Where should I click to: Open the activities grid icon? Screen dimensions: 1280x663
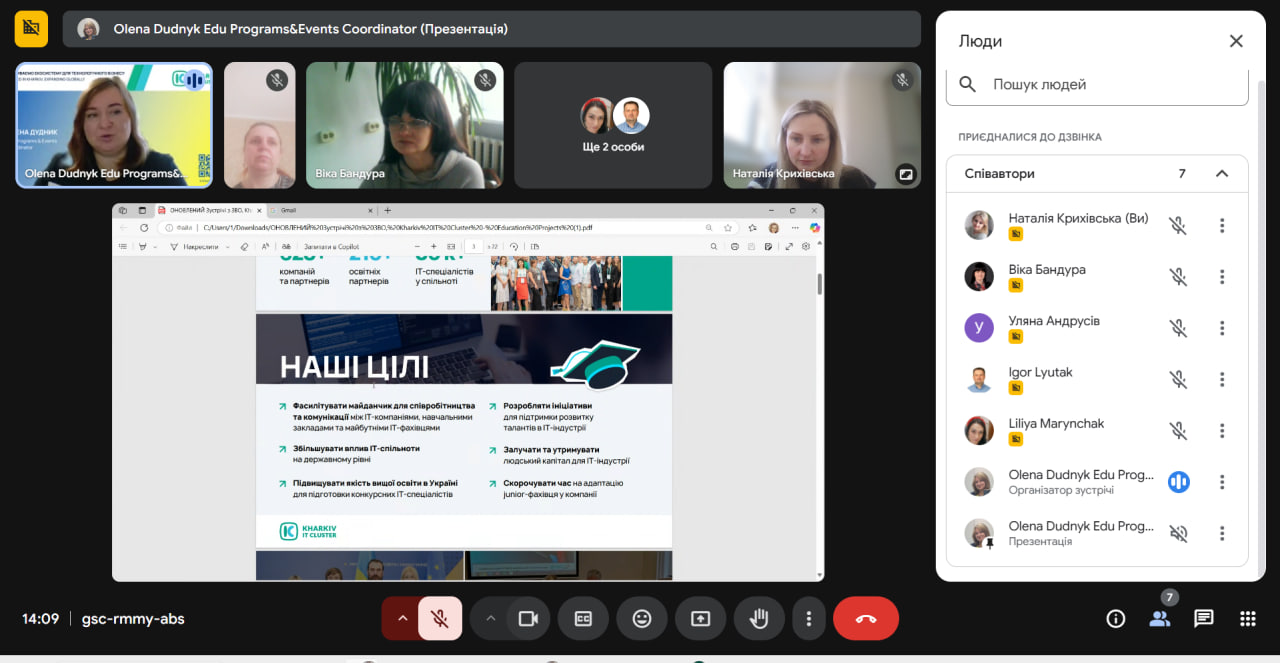[x=1248, y=618]
